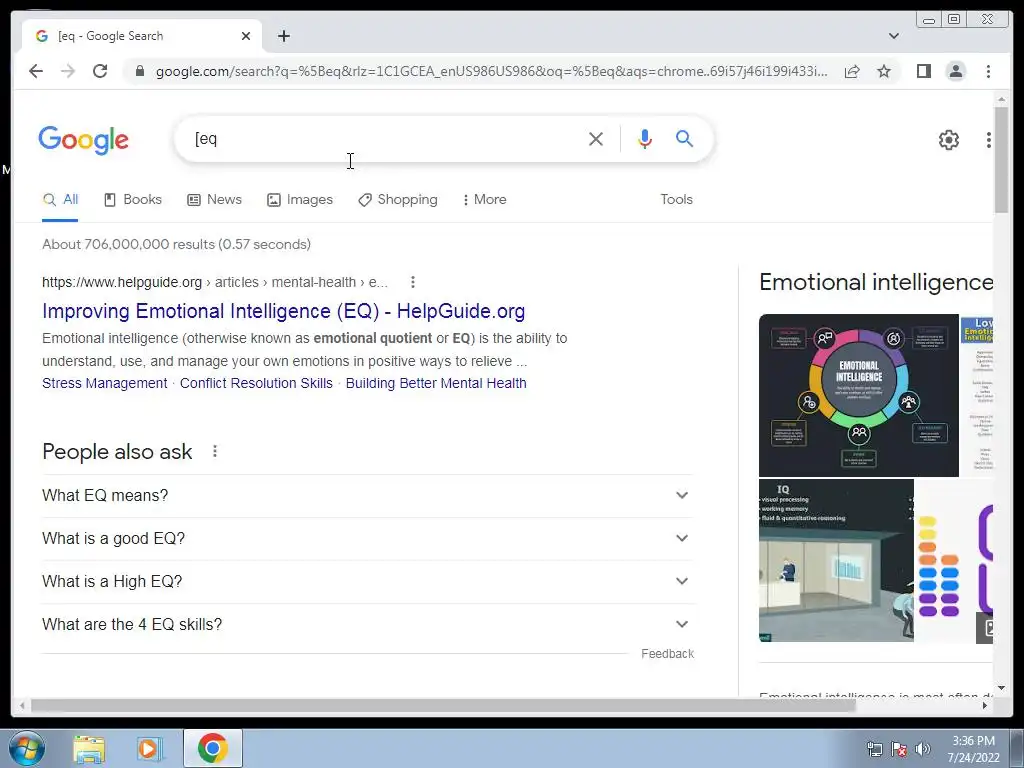Run search with the magnifier icon

684,138
